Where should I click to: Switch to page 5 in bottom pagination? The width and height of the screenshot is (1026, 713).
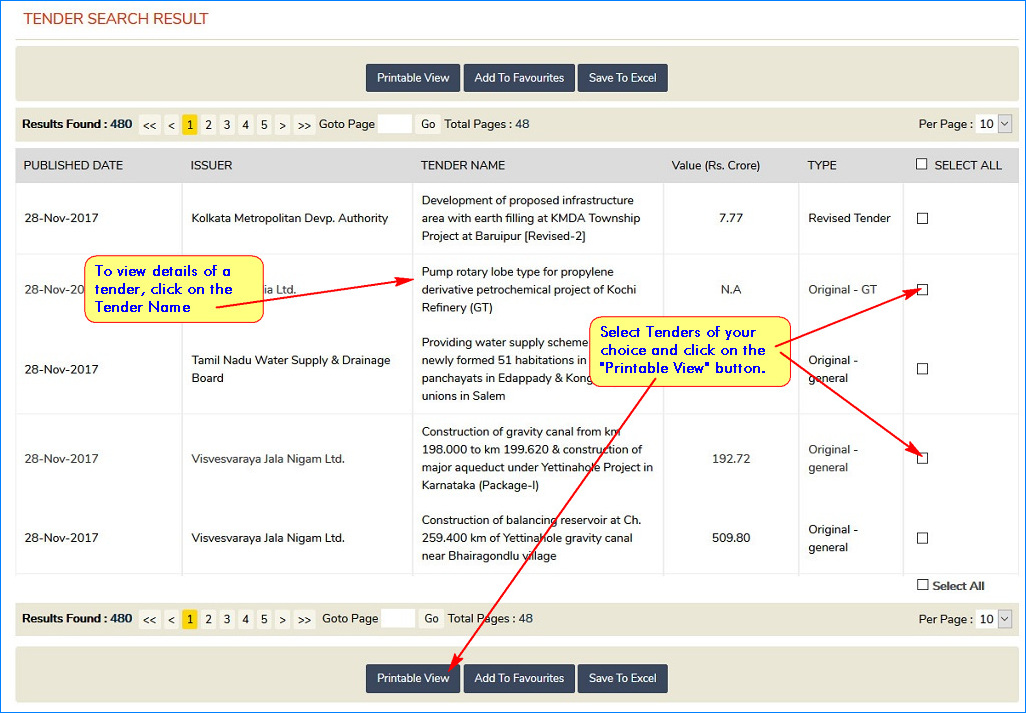coord(264,619)
